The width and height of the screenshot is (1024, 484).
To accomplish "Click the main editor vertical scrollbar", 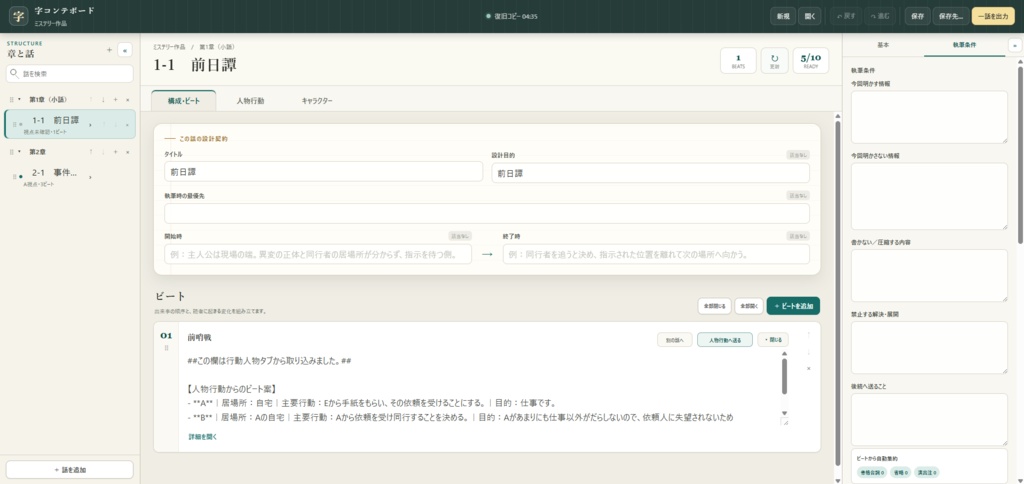I will [838, 291].
